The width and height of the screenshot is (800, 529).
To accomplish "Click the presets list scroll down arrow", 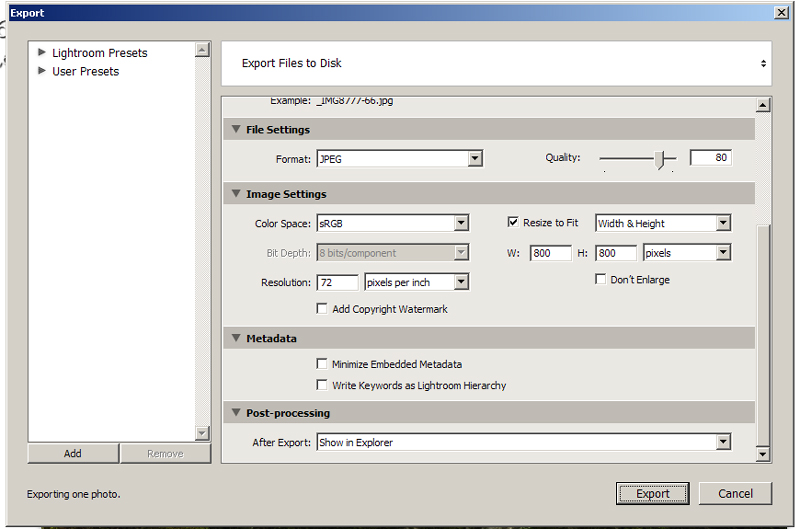I will (203, 434).
